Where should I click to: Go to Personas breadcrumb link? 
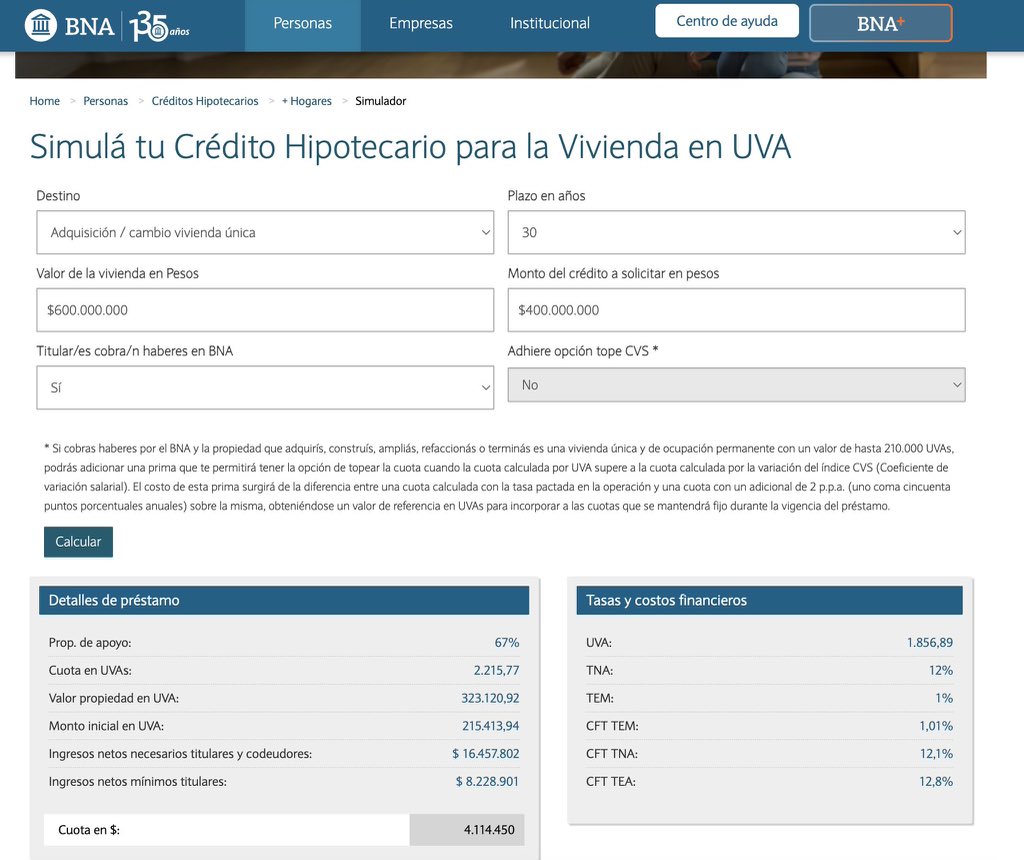click(x=106, y=101)
